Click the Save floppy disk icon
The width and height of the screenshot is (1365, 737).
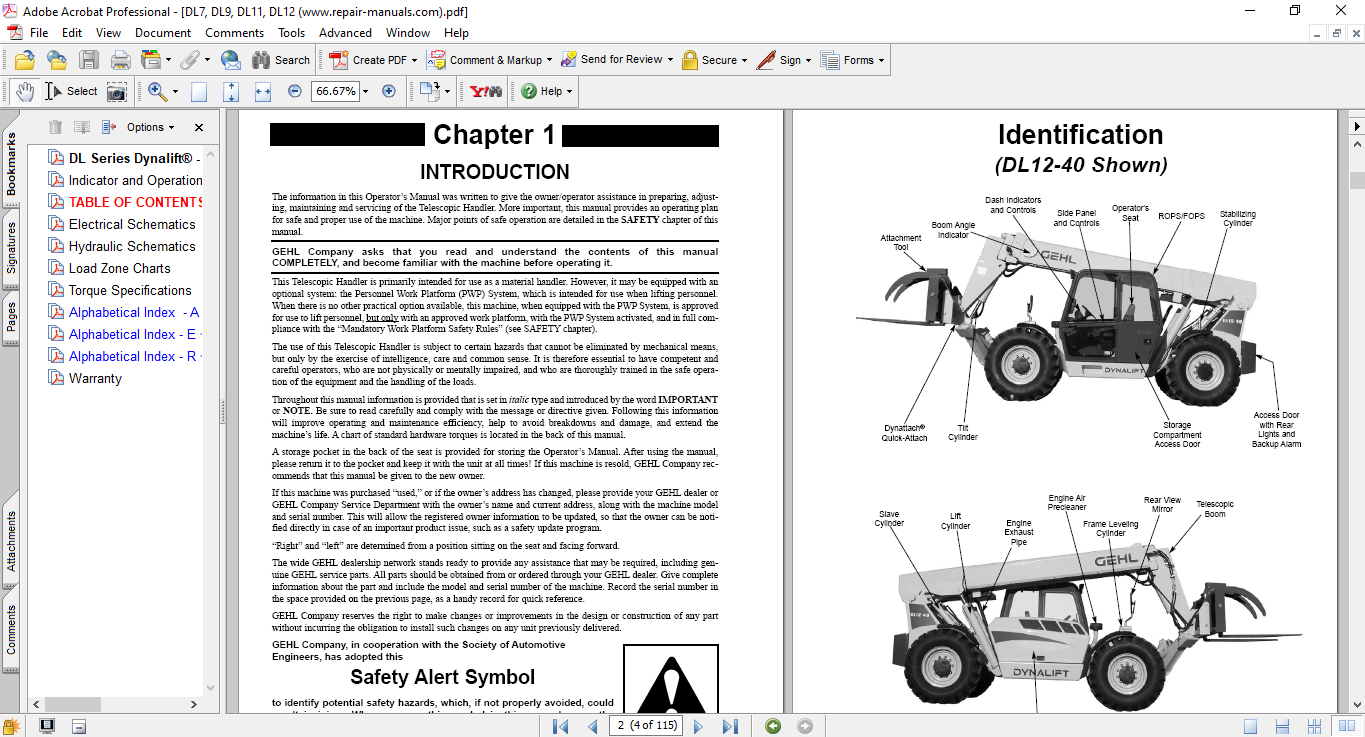click(x=89, y=60)
